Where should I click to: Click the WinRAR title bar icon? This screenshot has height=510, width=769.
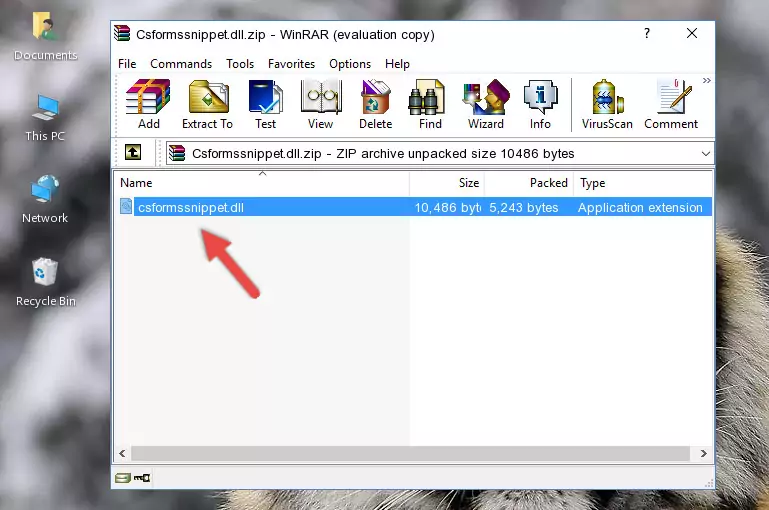pos(122,33)
